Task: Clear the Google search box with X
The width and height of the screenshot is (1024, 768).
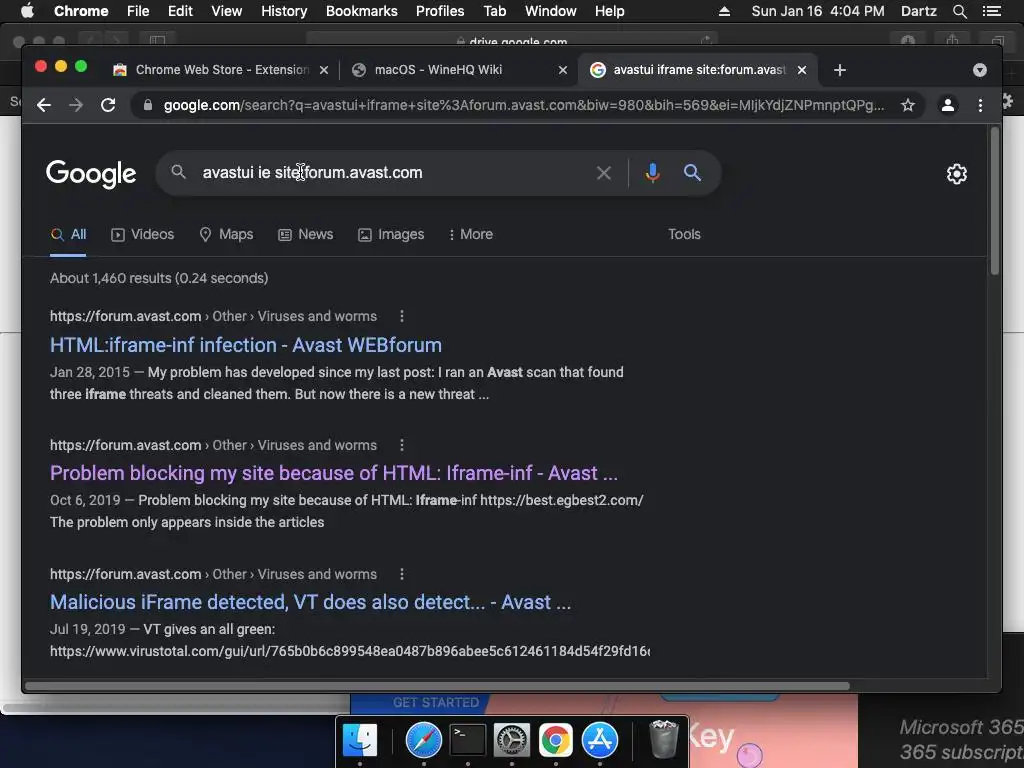Action: pyautogui.click(x=604, y=173)
